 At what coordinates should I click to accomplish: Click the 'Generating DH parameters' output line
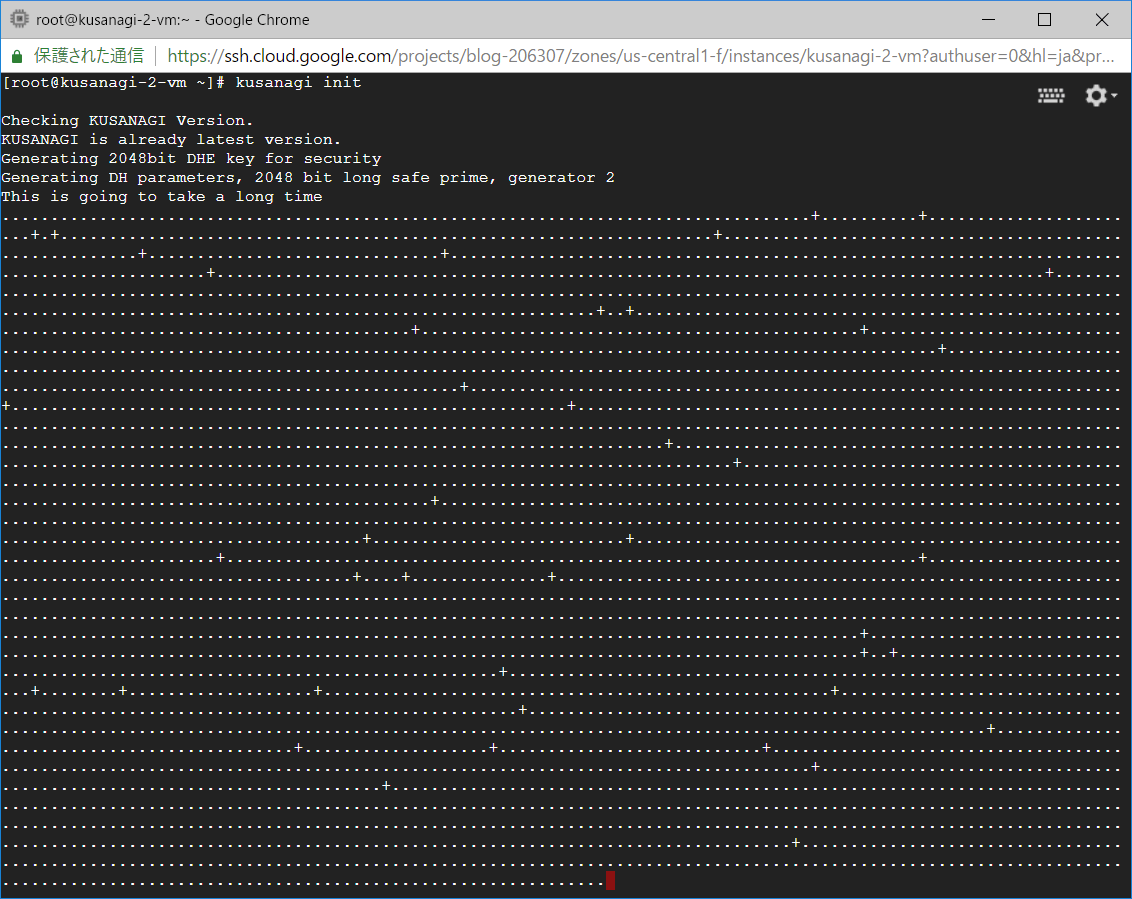point(307,178)
